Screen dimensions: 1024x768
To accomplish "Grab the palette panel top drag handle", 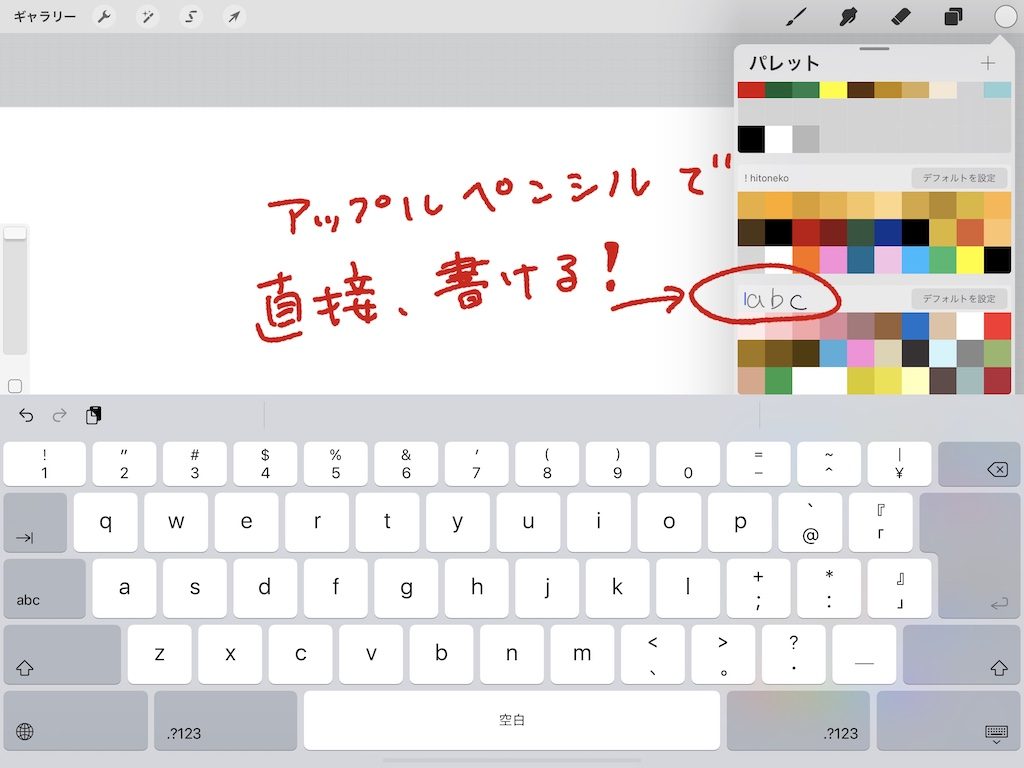I will (874, 48).
